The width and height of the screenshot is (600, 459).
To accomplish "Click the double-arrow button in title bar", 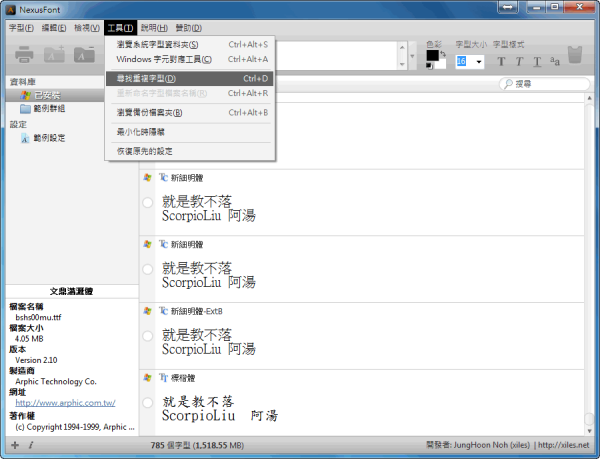I will click(x=508, y=7).
